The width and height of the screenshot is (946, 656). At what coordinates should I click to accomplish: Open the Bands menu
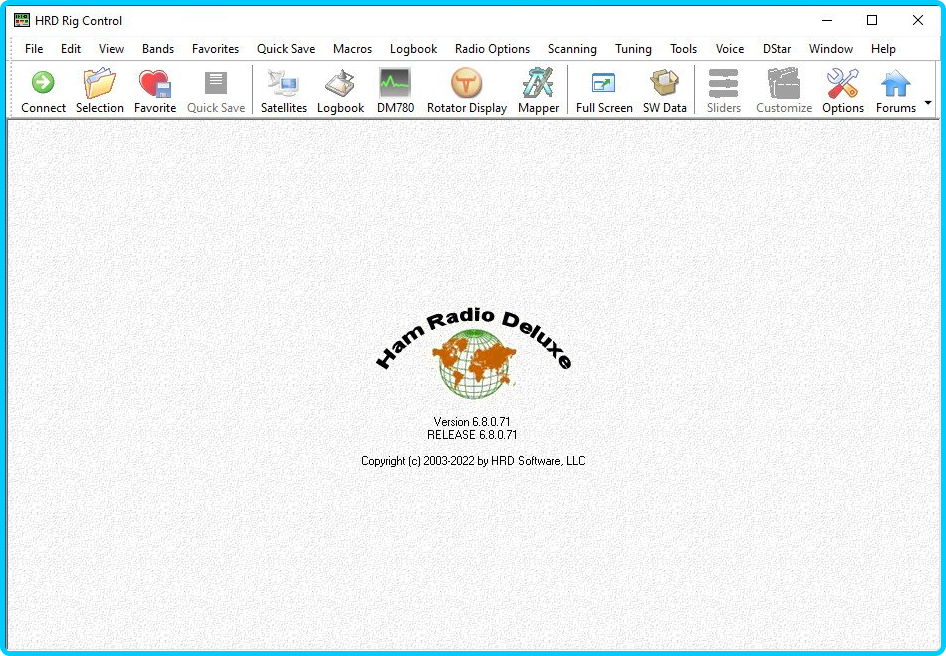158,49
